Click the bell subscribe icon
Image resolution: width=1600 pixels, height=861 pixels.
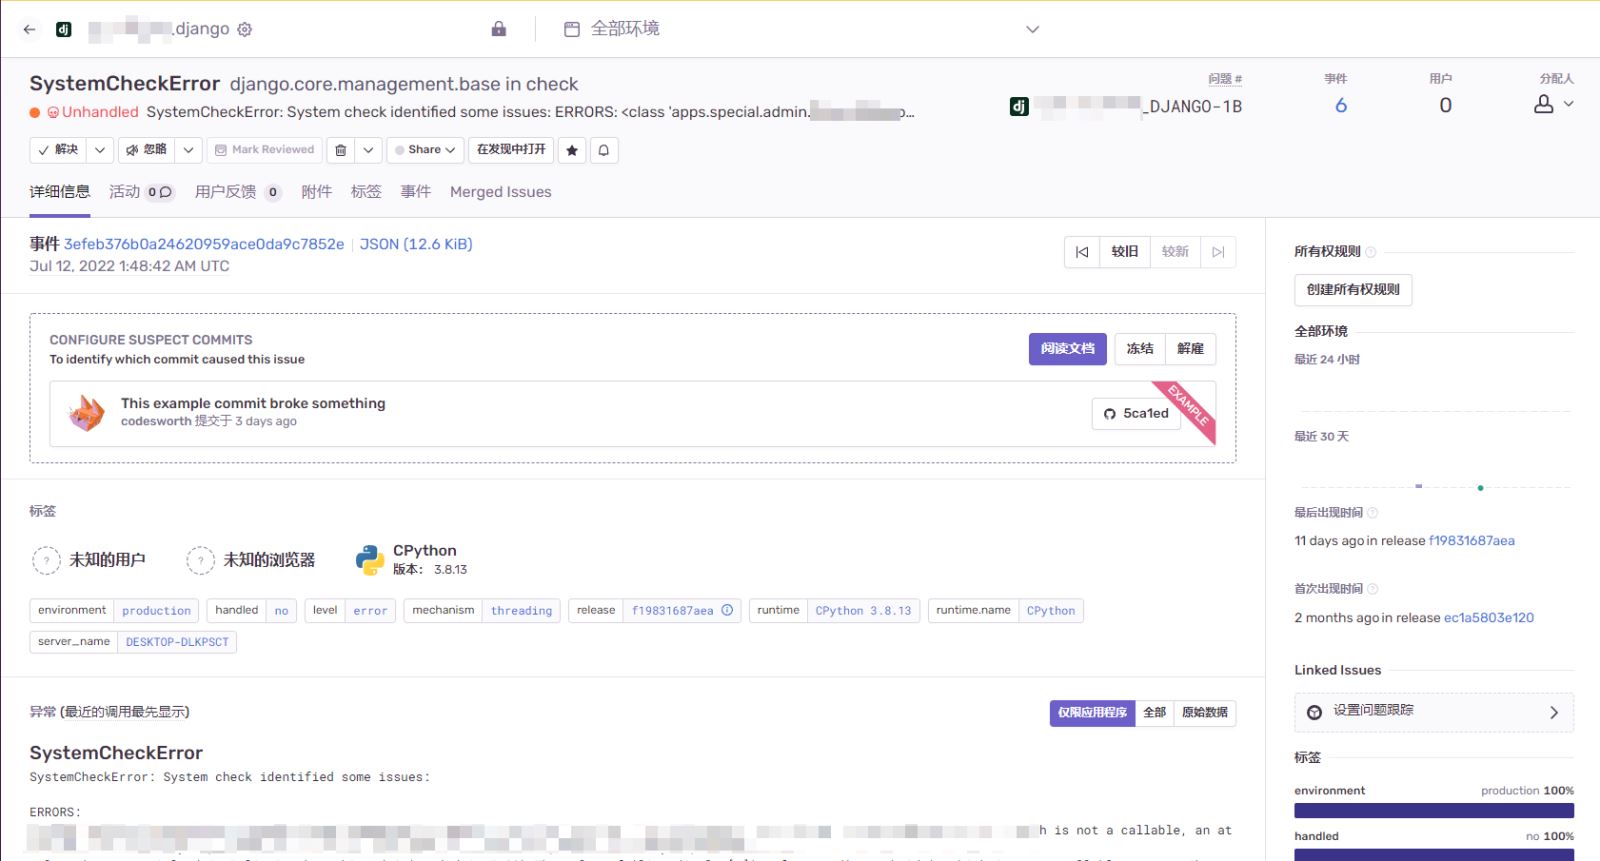[604, 150]
